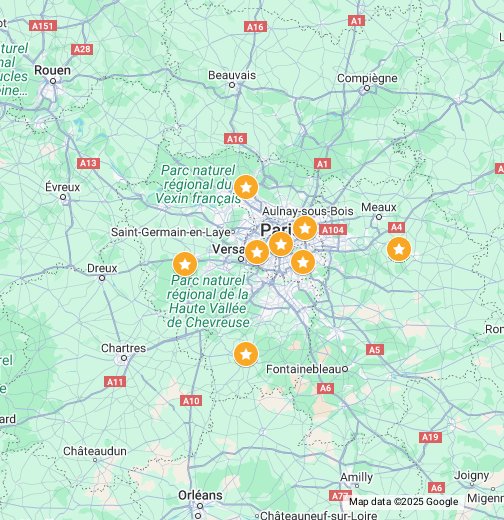Image resolution: width=504 pixels, height=520 pixels.
Task: Click the Rouen city label
Action: pyautogui.click(x=52, y=70)
